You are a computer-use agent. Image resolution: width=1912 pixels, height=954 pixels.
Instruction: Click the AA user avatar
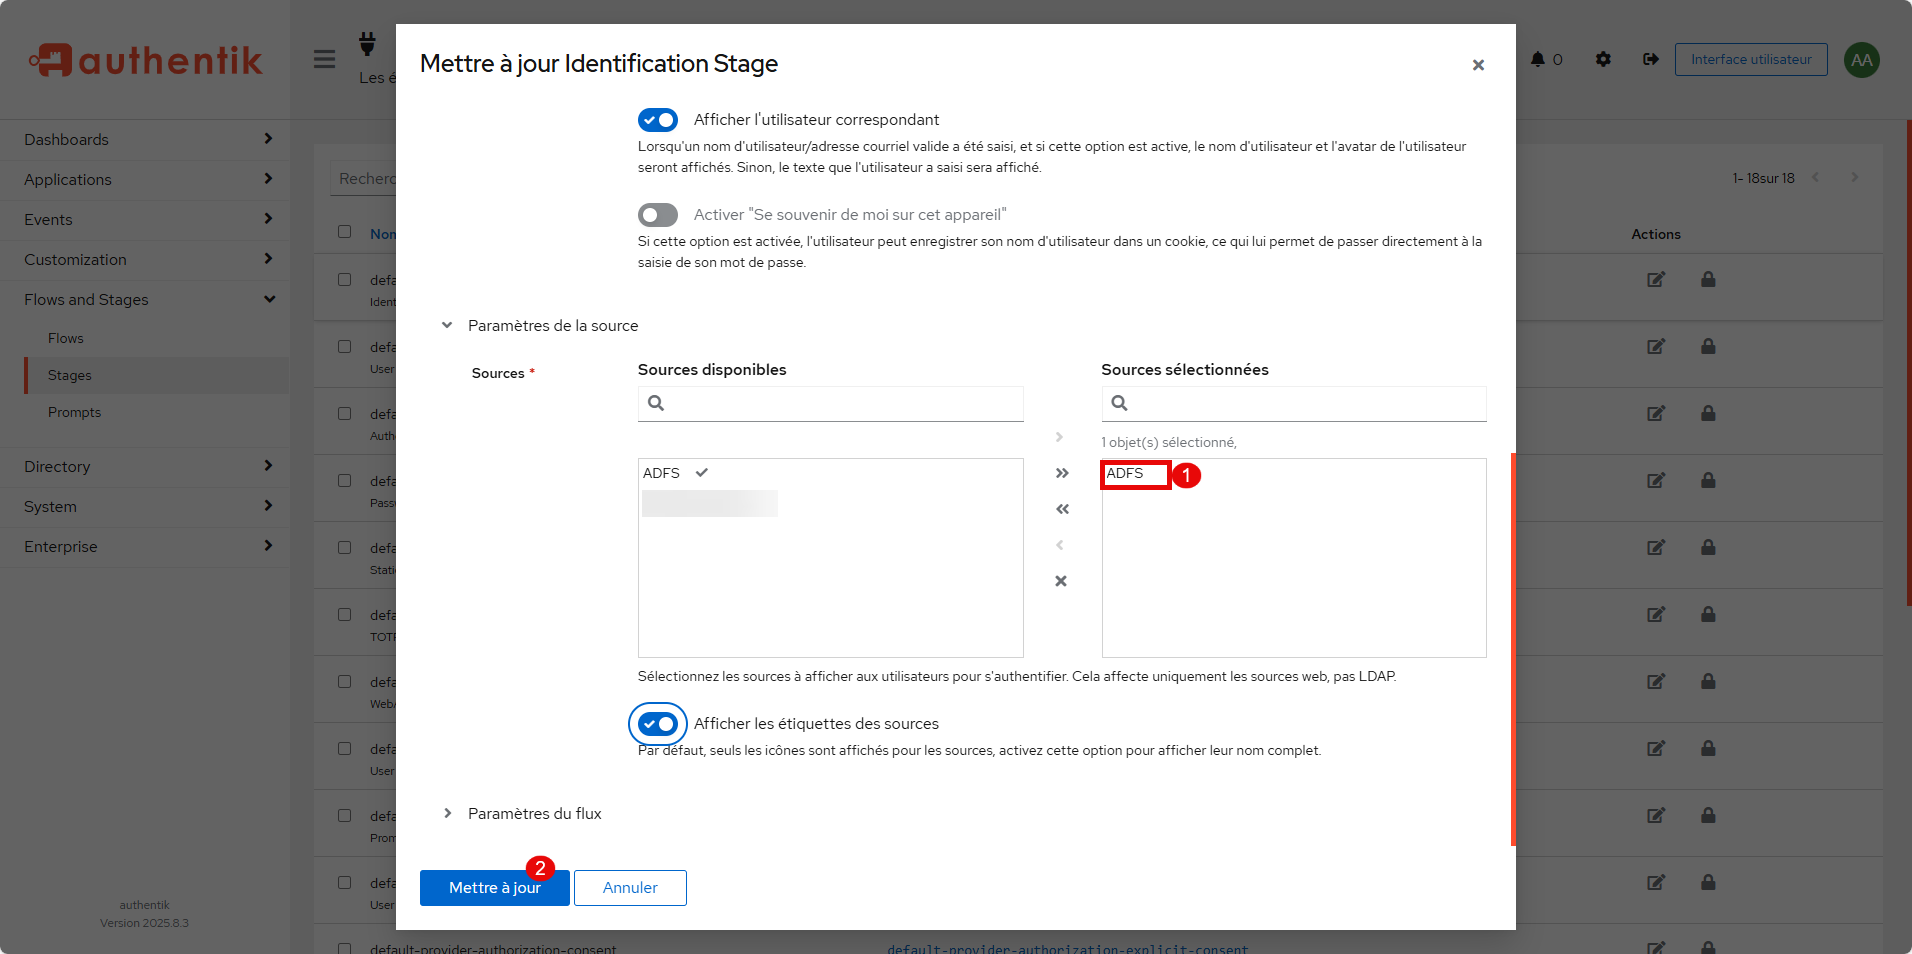(x=1861, y=59)
